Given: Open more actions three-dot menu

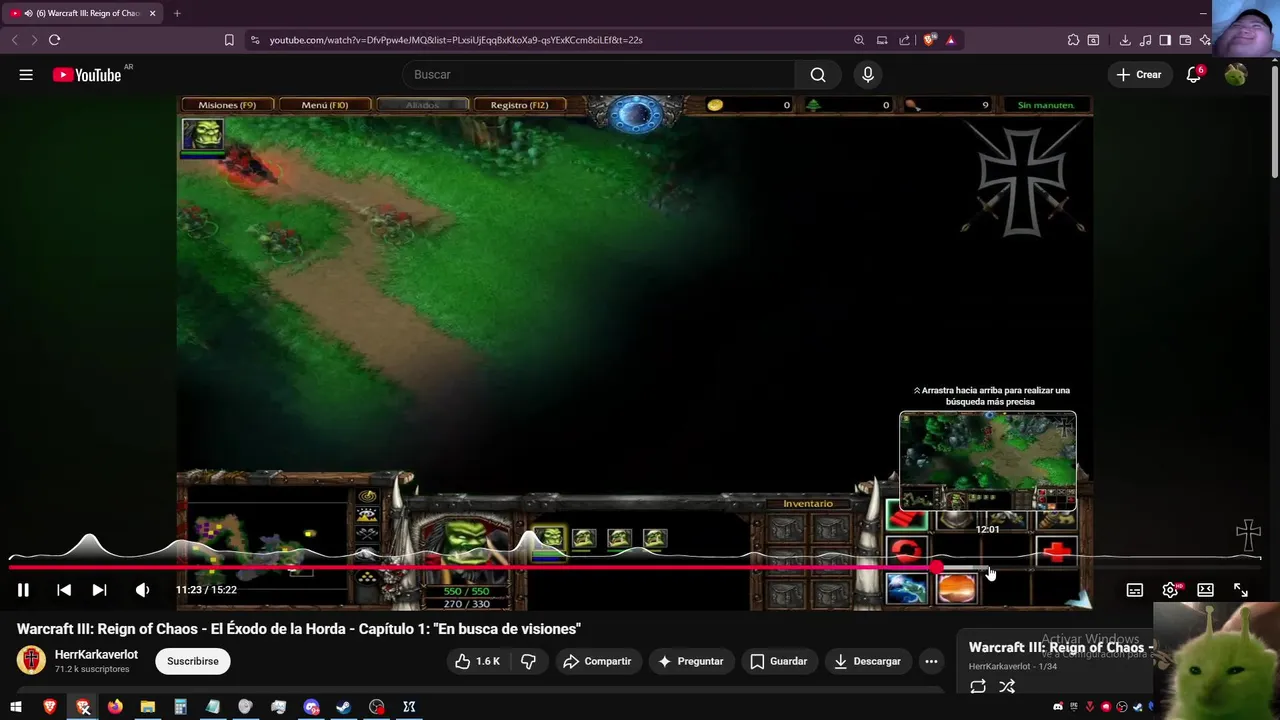Looking at the screenshot, I should coord(931,661).
